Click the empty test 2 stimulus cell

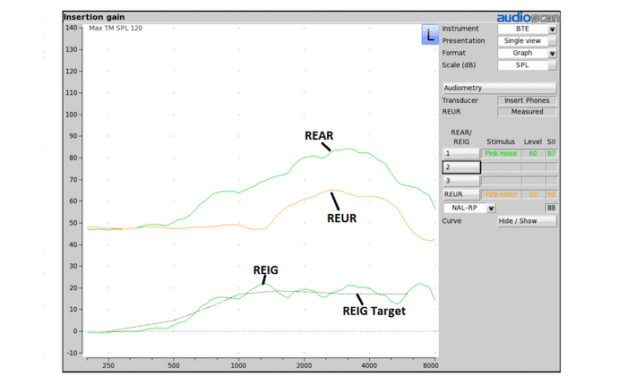point(501,167)
